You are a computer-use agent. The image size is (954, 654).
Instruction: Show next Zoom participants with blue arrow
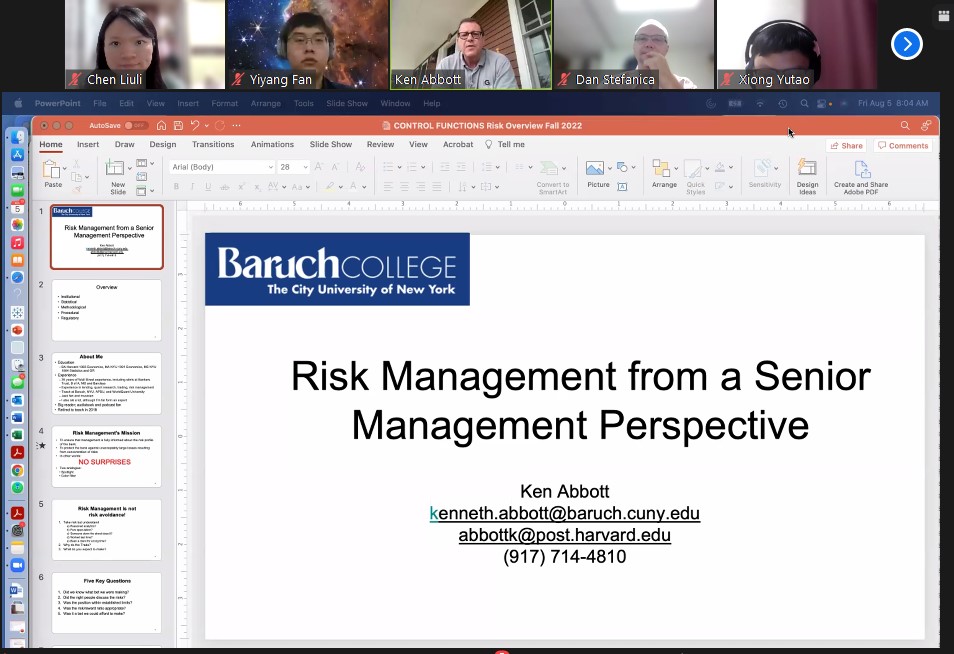click(907, 44)
